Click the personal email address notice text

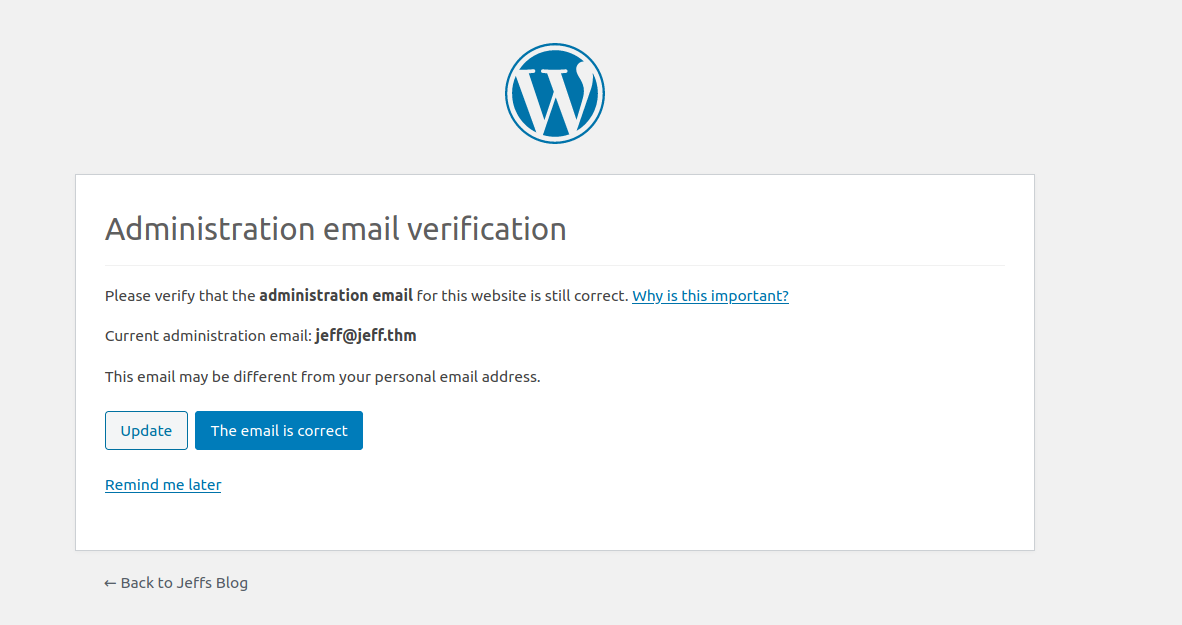pos(323,376)
